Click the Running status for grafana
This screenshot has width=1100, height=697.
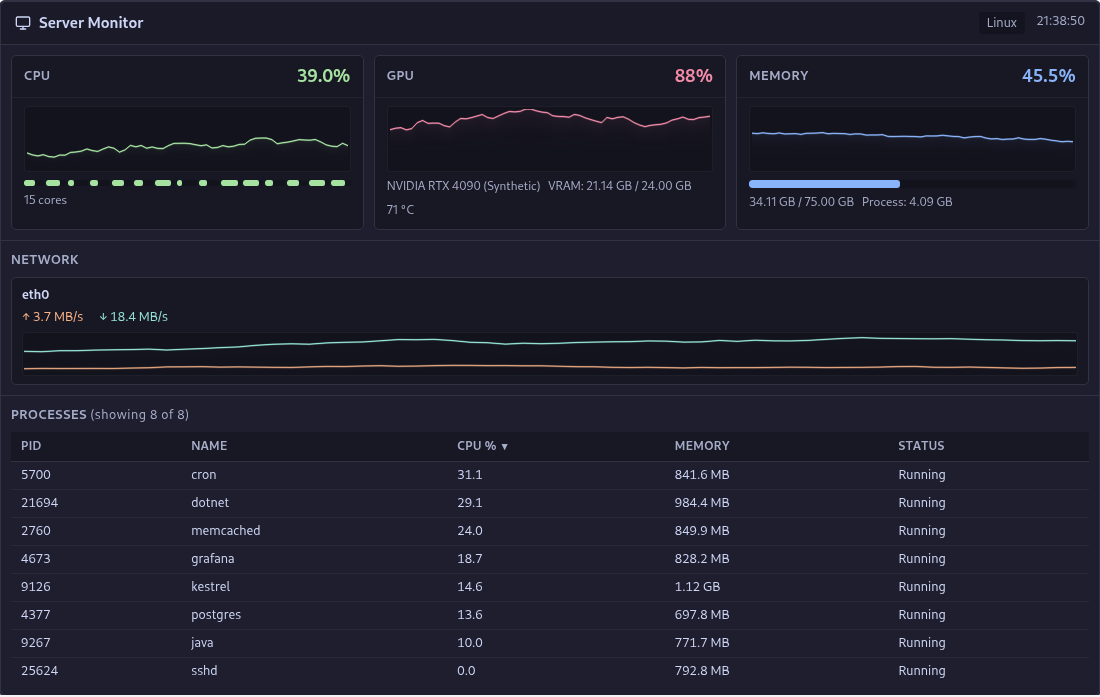coord(922,559)
